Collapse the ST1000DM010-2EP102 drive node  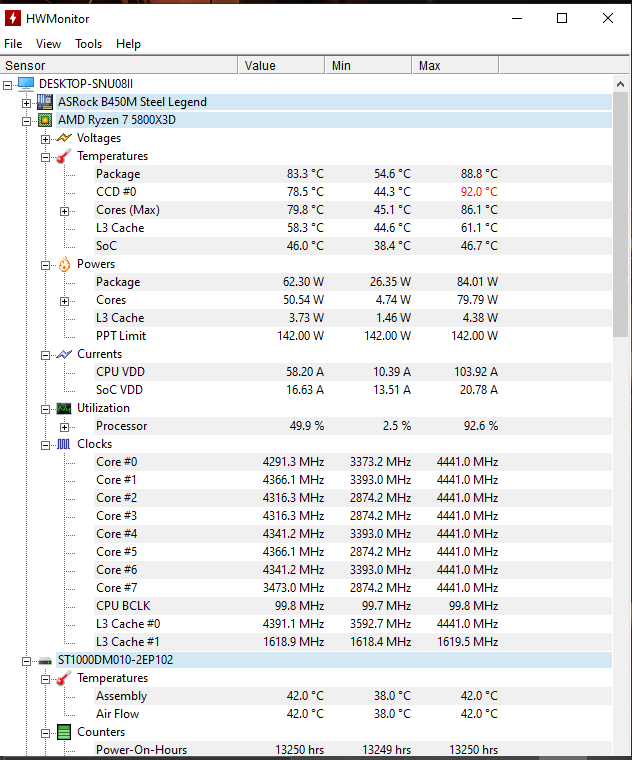(x=26, y=661)
